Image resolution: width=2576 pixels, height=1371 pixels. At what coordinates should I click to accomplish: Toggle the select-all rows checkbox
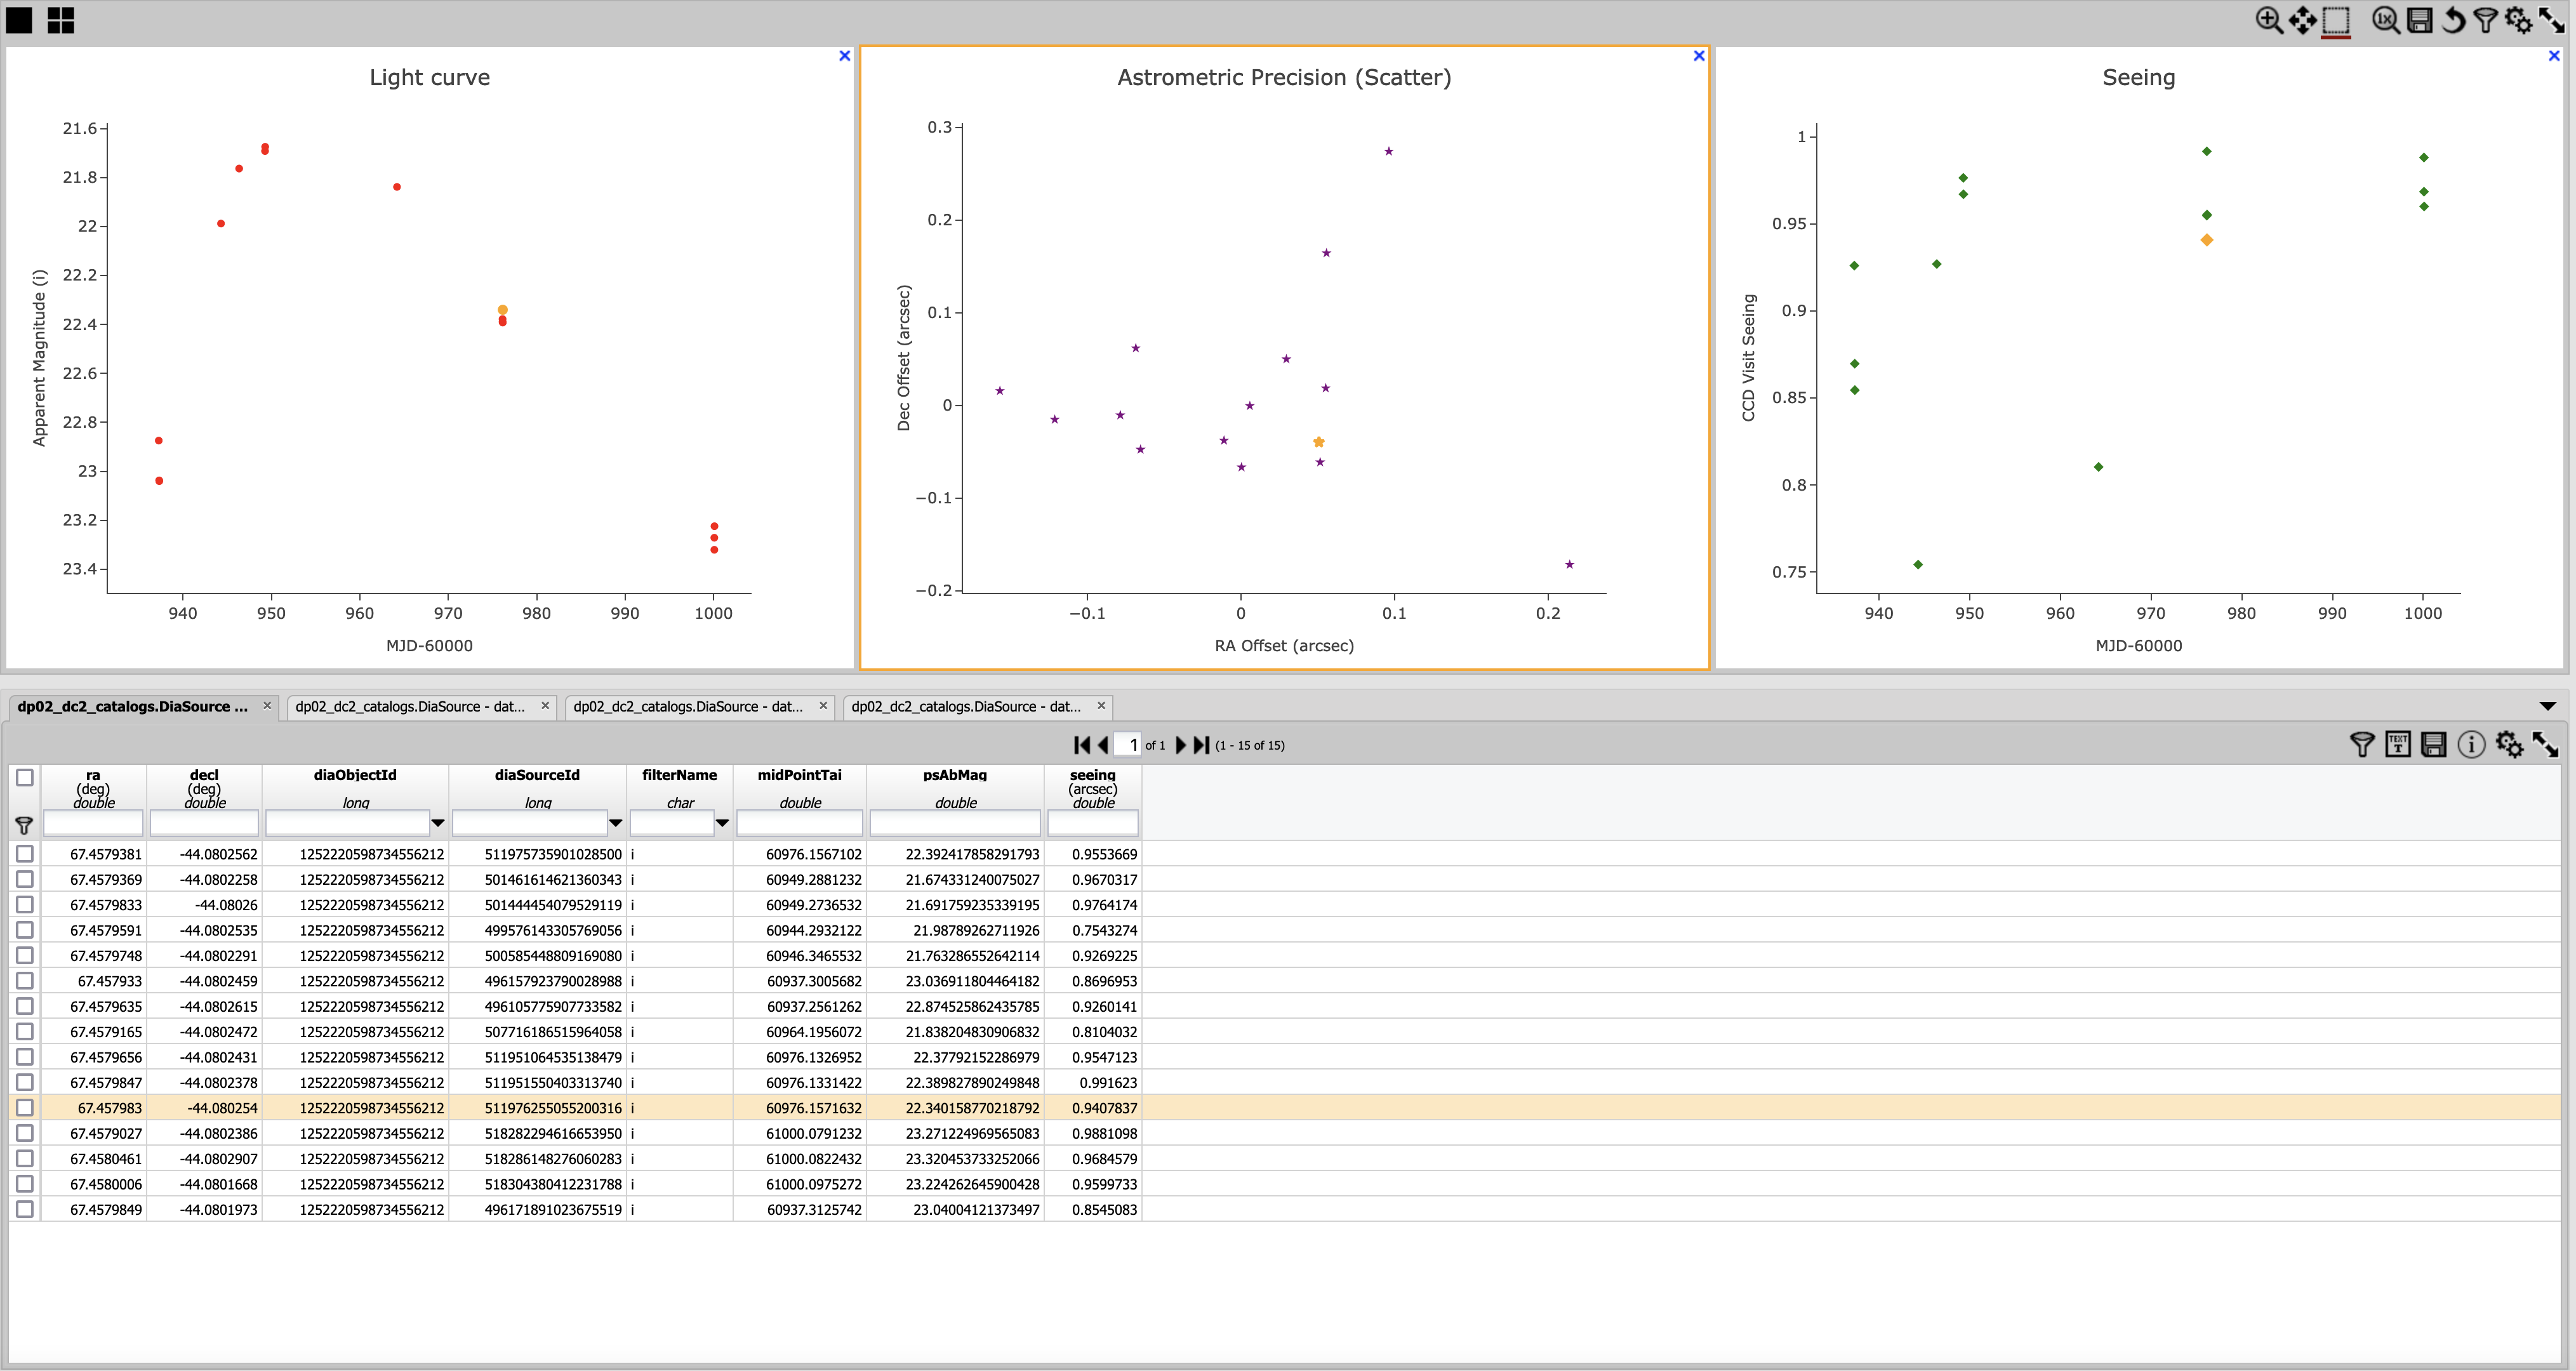[x=25, y=777]
